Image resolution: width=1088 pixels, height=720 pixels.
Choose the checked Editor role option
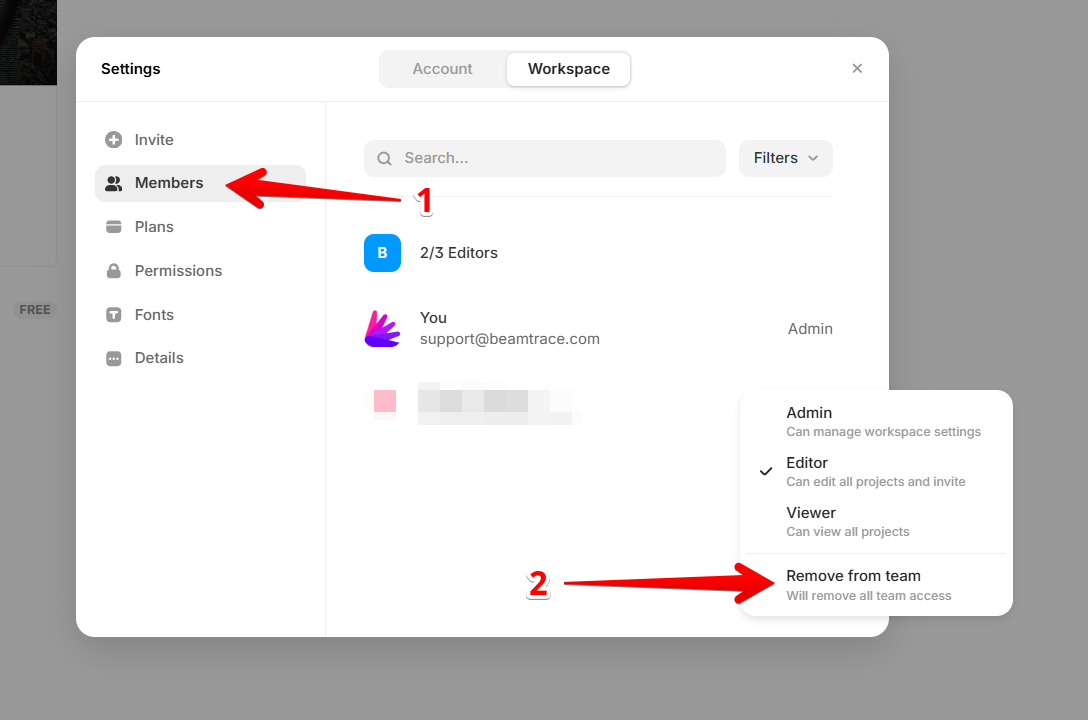(876, 472)
